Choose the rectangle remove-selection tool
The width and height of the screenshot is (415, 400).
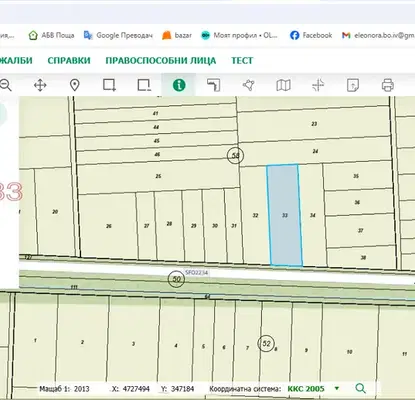(144, 85)
